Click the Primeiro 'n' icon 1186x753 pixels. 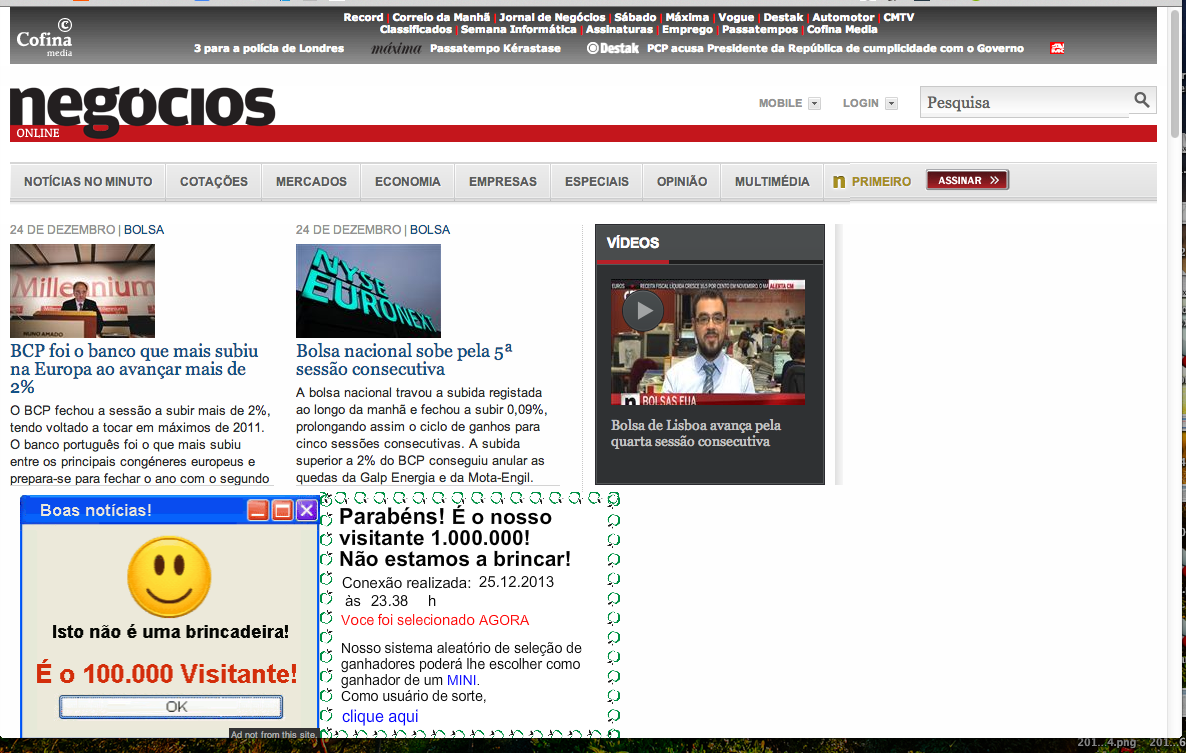(839, 181)
